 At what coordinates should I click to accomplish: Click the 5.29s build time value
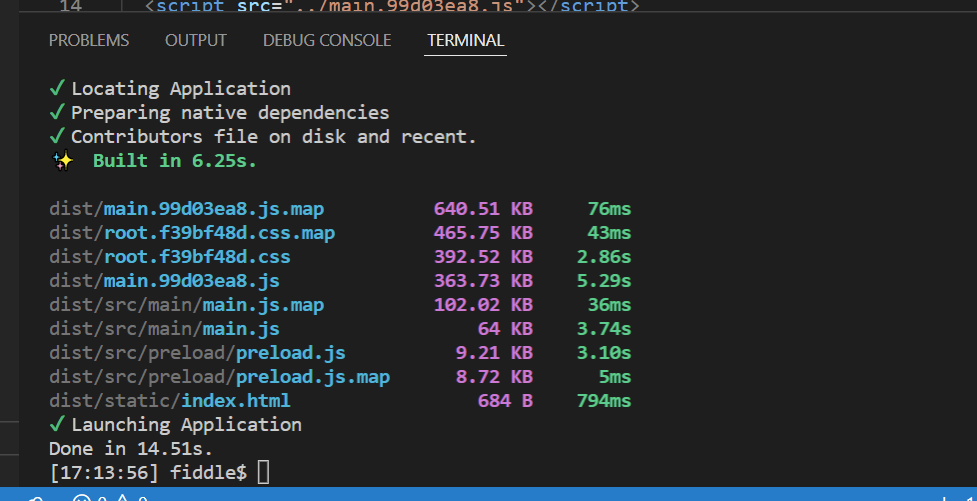pyautogui.click(x=604, y=281)
